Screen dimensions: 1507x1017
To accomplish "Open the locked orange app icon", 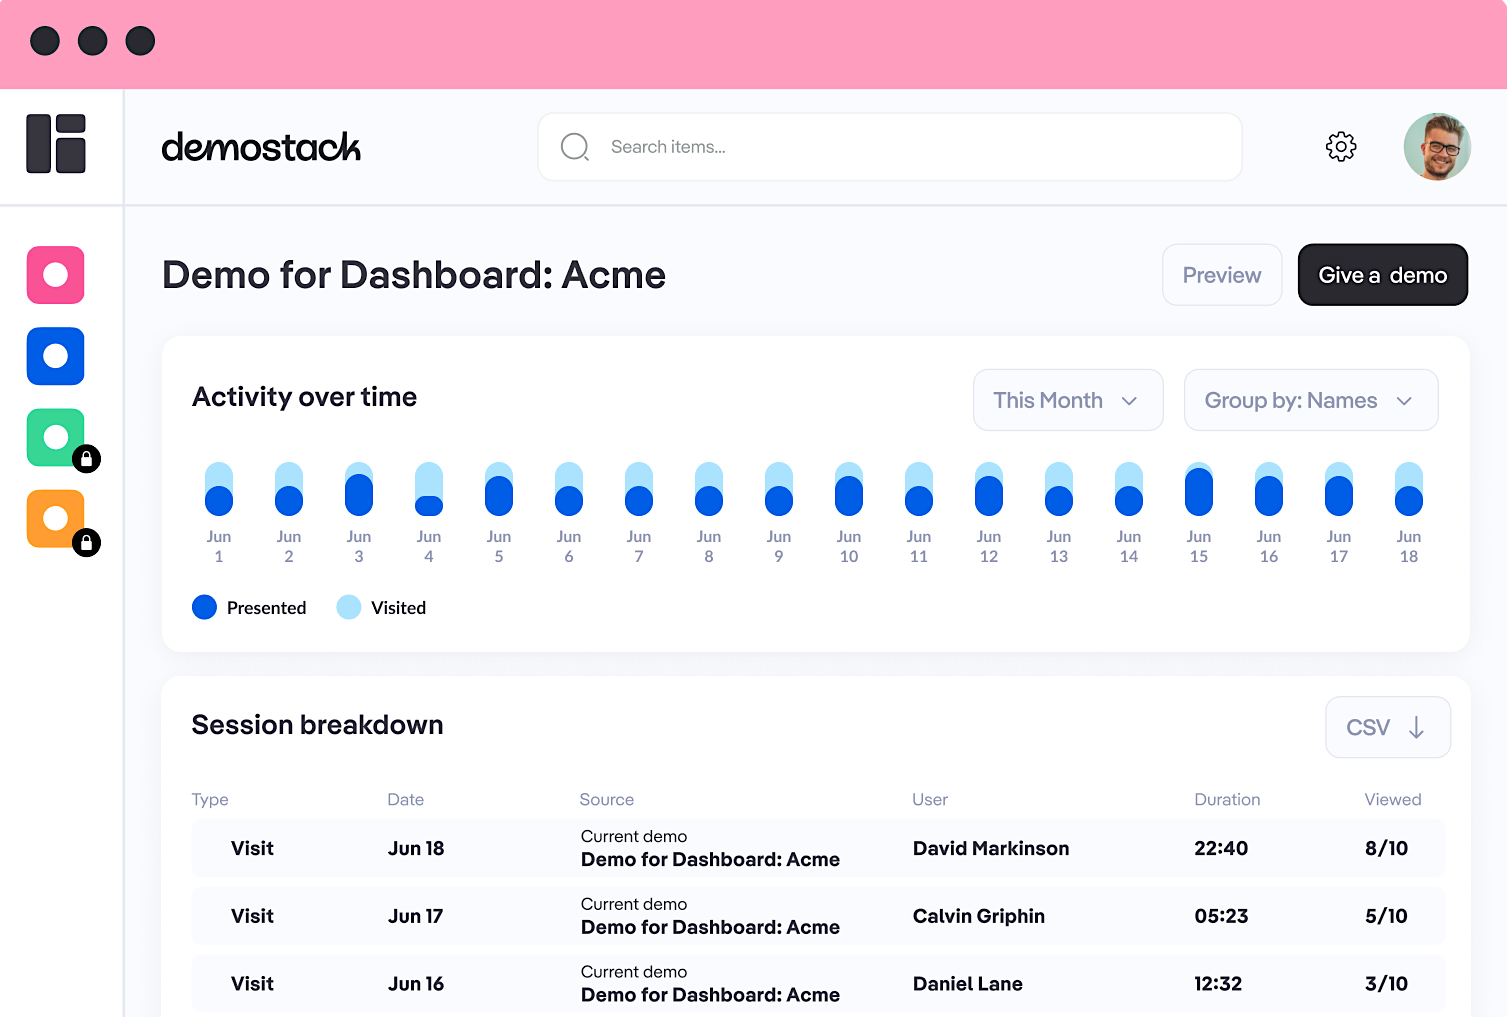I will coord(56,519).
